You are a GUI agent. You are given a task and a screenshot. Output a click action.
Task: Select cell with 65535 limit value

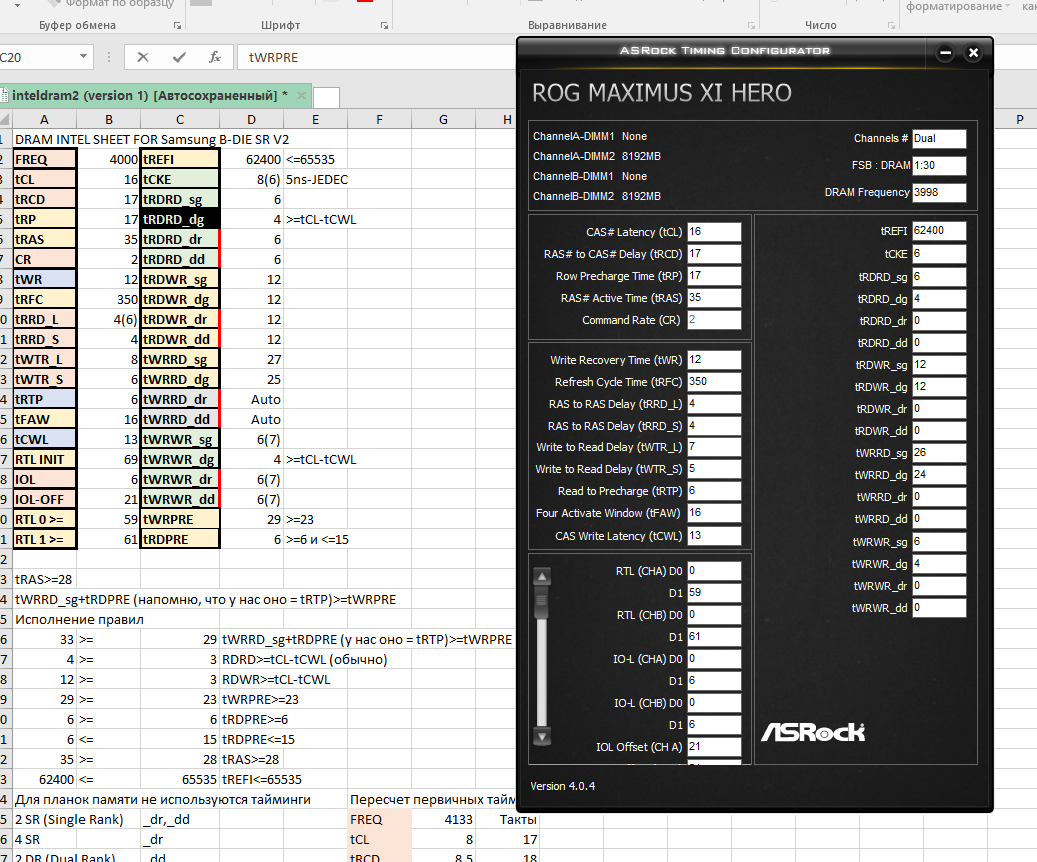(x=180, y=780)
